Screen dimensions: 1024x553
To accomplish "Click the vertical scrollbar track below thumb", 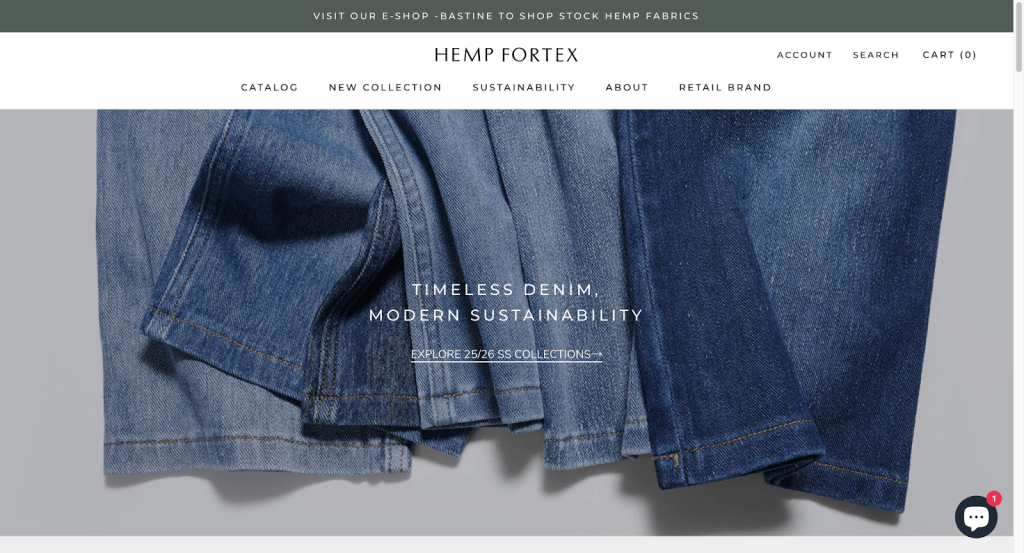I will (1018, 313).
